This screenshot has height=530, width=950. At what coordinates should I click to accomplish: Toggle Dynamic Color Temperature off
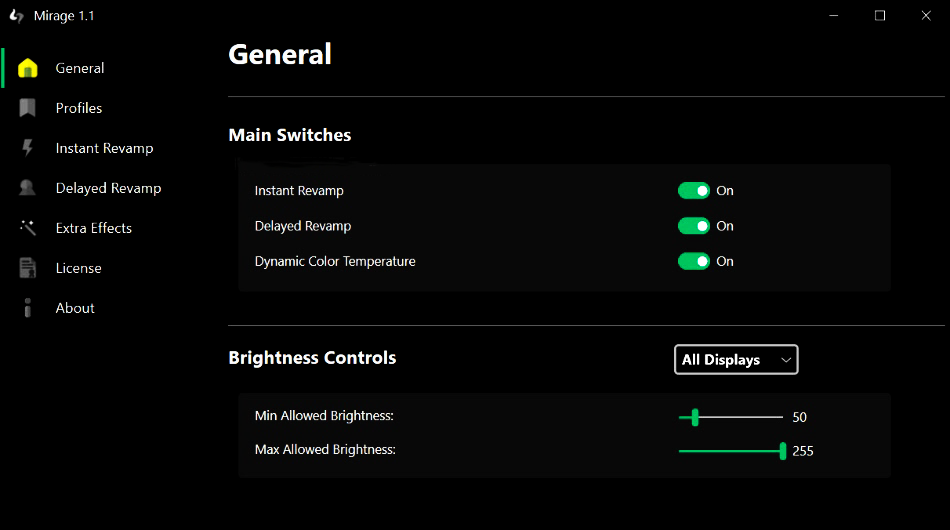click(694, 261)
